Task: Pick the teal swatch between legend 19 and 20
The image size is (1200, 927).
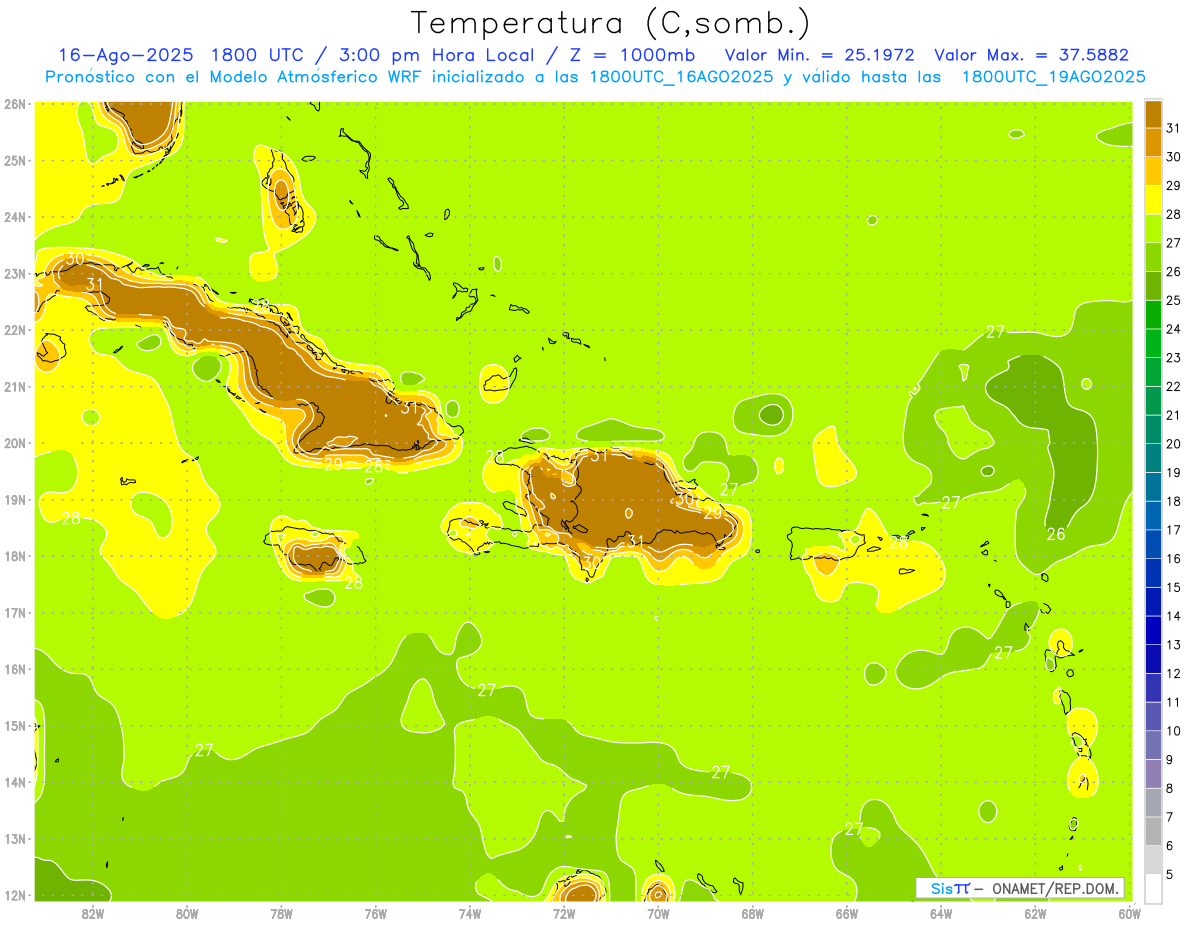Action: pyautogui.click(x=1153, y=458)
